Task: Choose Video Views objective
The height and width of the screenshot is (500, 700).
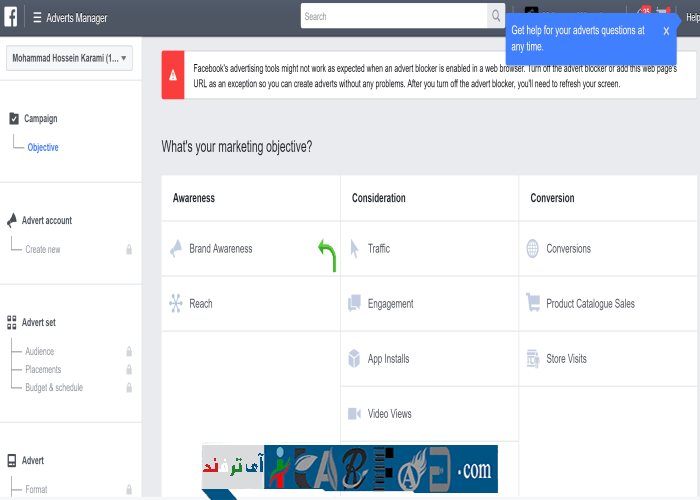Action: [x=429, y=414]
